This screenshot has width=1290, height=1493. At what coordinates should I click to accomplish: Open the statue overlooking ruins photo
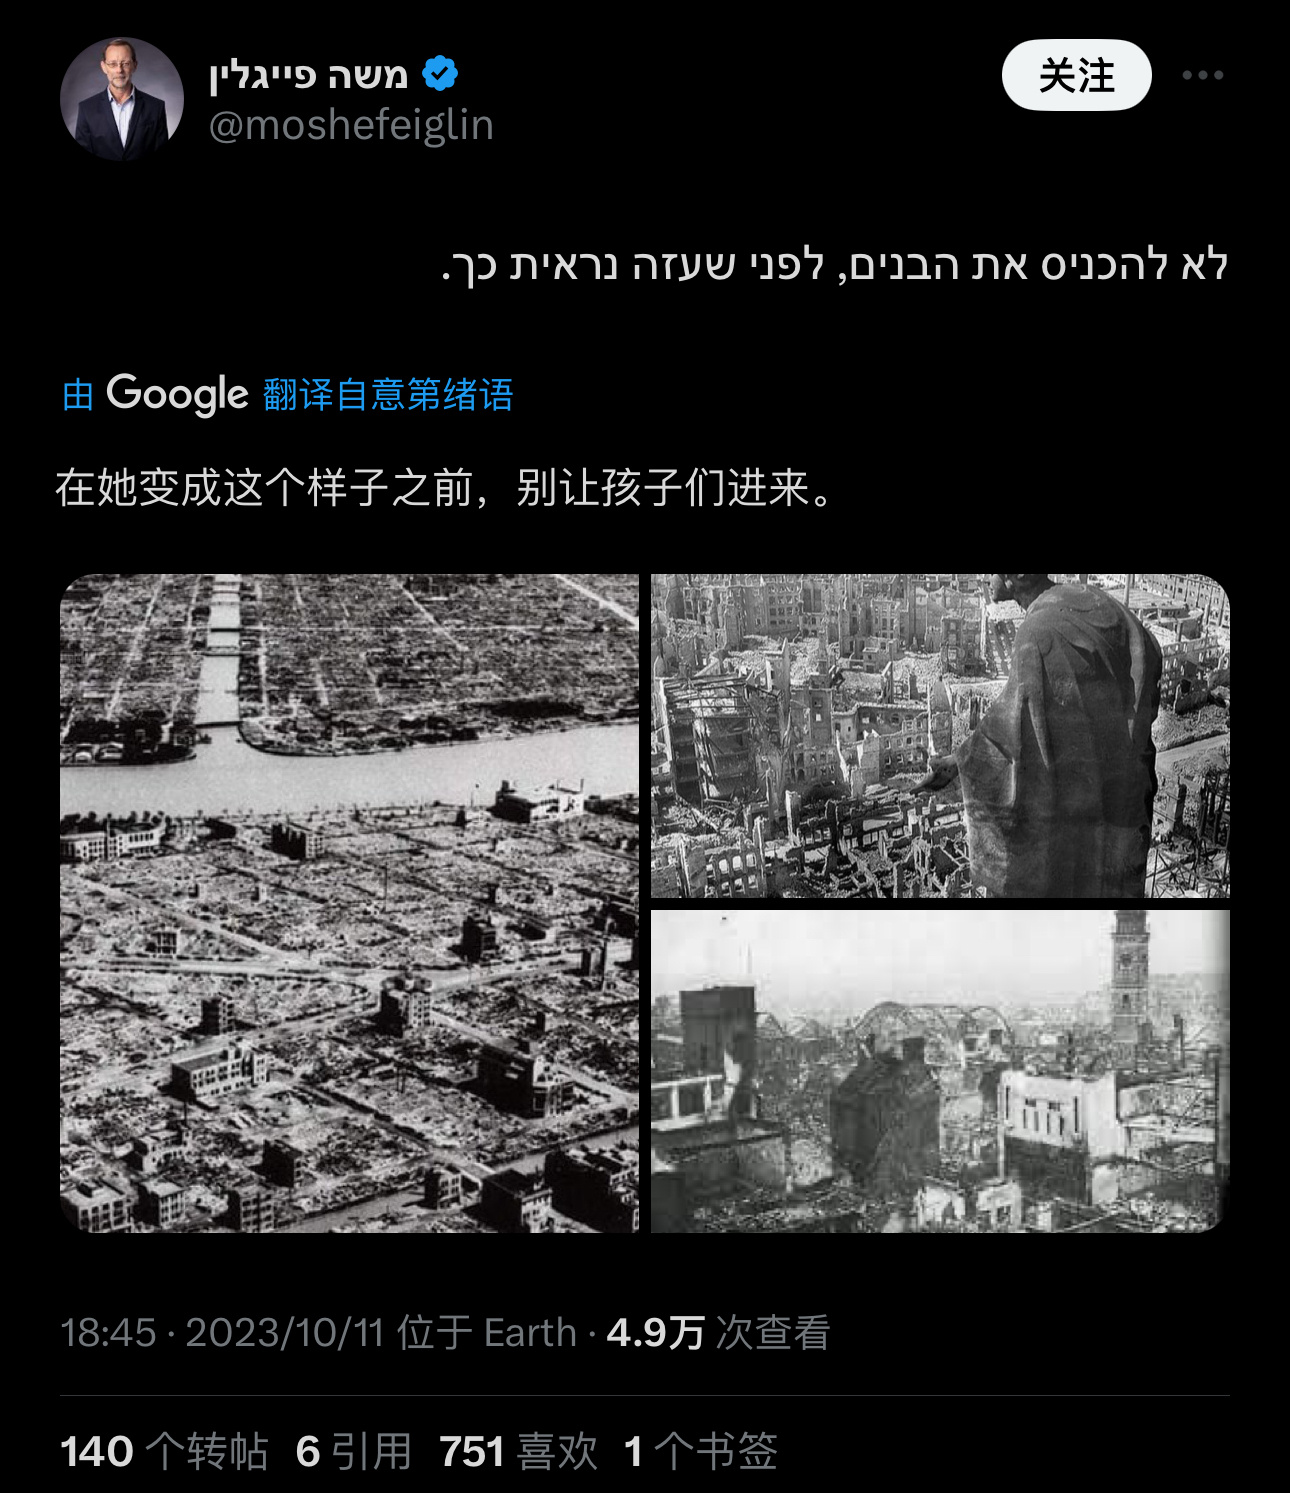pyautogui.click(x=940, y=736)
